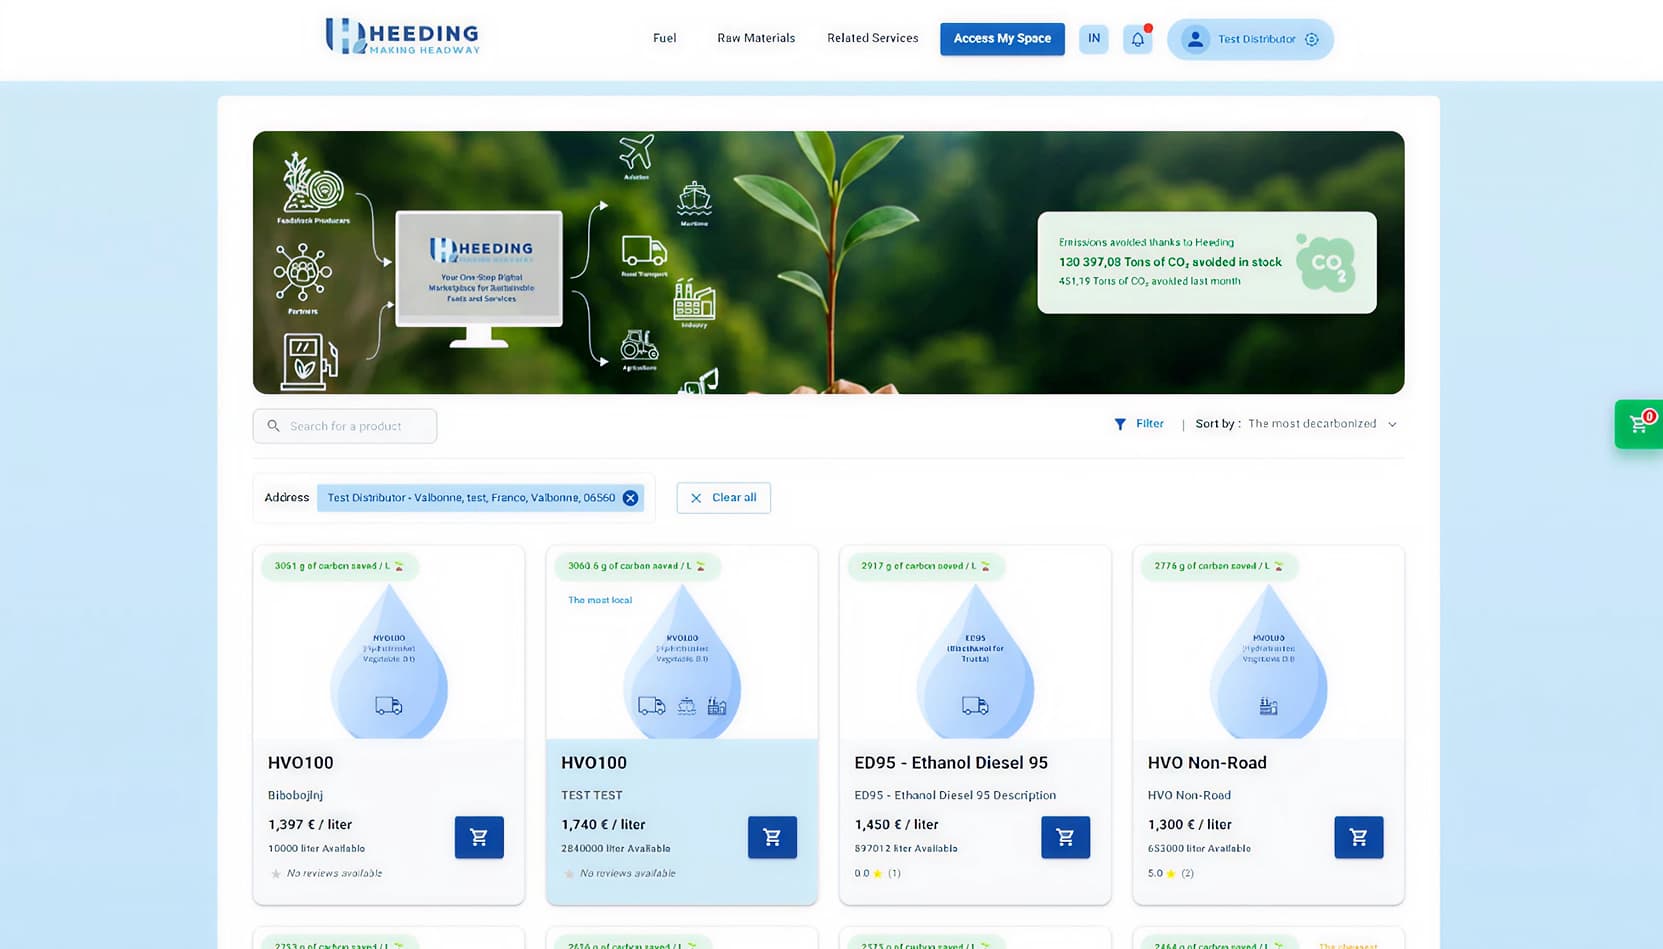Click the user avatar icon in the header
Screen dimensions: 1663x949
click(1195, 39)
